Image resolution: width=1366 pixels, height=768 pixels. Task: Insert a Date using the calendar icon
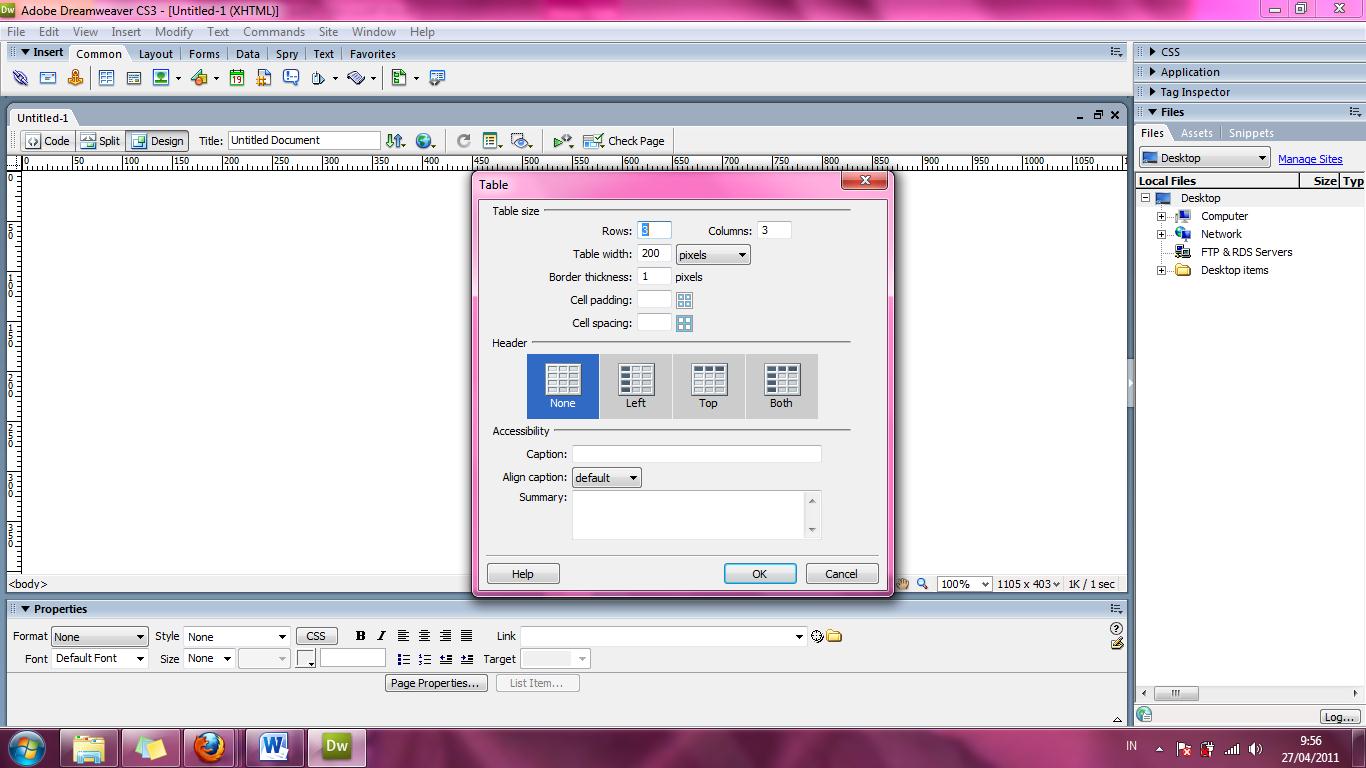(x=237, y=77)
